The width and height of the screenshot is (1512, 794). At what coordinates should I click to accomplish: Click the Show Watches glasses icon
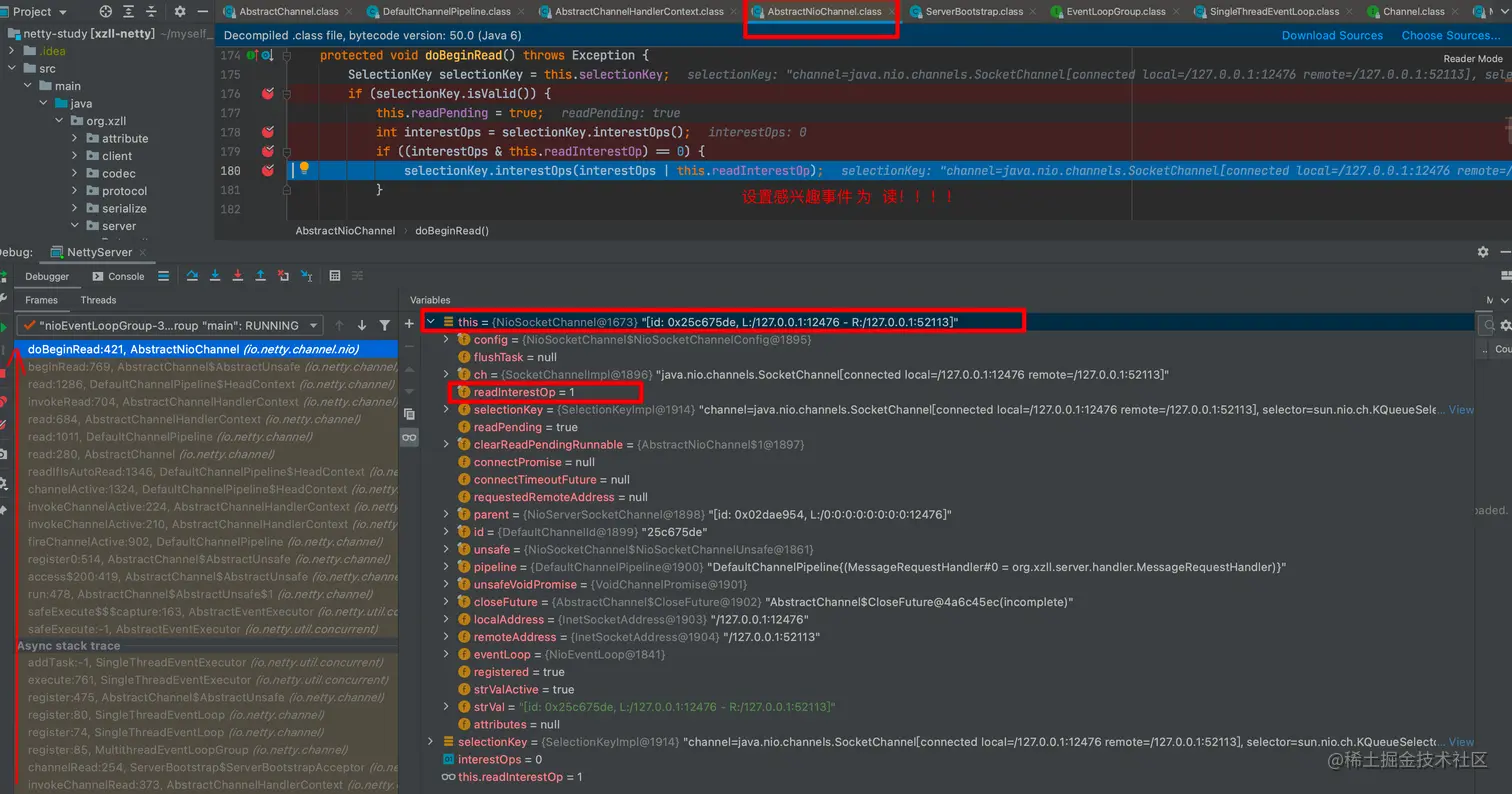(x=409, y=438)
